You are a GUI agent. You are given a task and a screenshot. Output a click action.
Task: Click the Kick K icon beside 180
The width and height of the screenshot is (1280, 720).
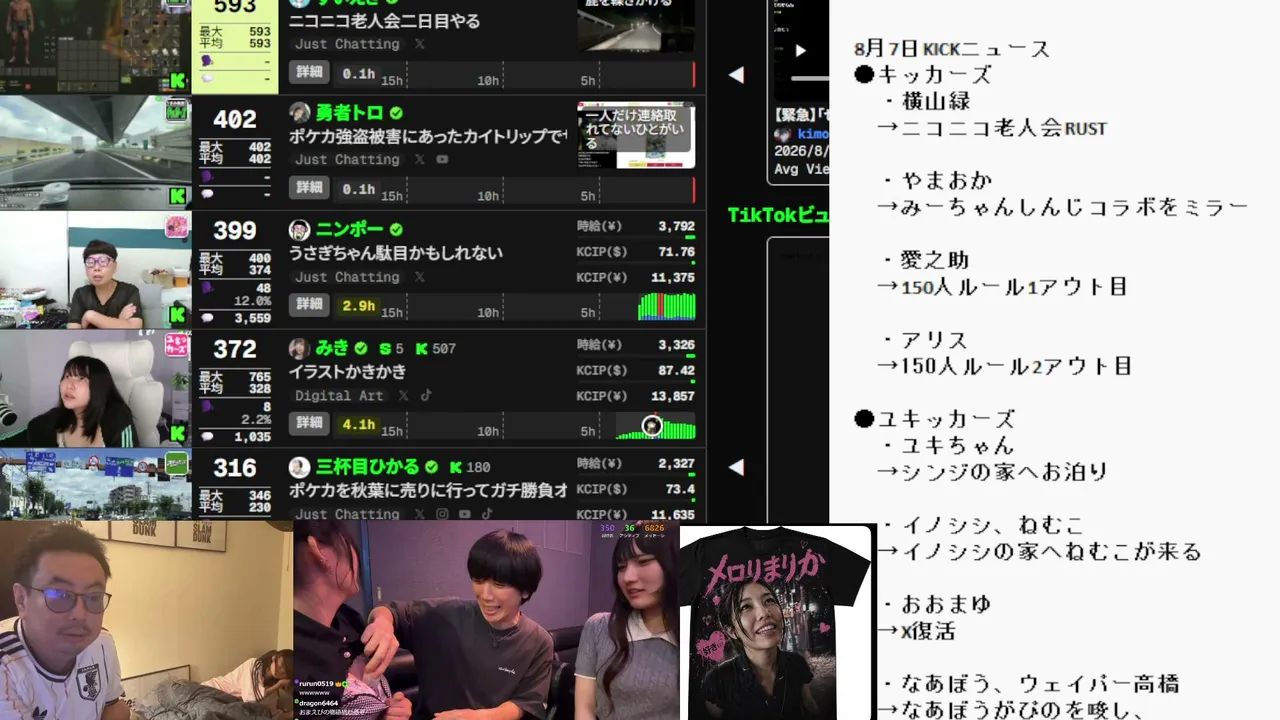[455, 467]
